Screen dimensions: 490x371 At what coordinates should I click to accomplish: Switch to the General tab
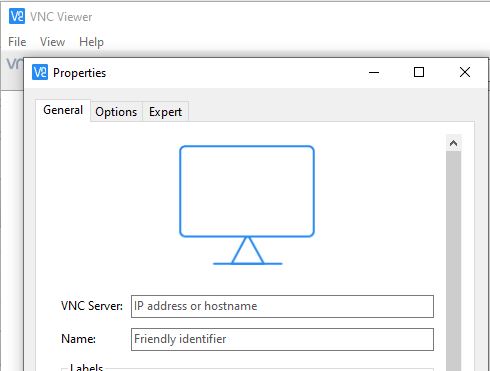coord(63,110)
